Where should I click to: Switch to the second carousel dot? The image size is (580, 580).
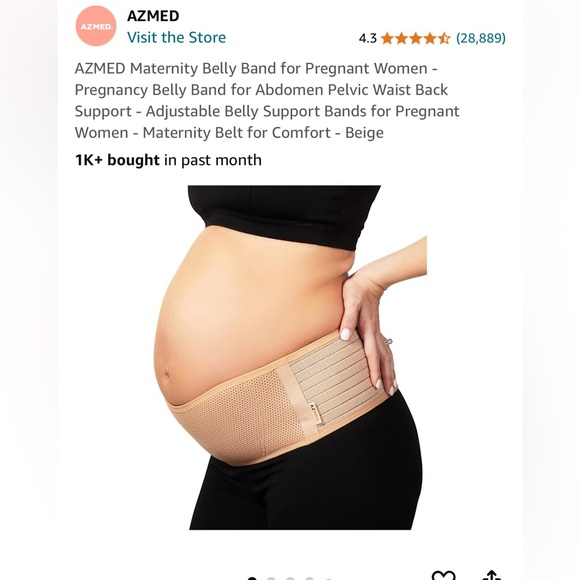[271, 578]
